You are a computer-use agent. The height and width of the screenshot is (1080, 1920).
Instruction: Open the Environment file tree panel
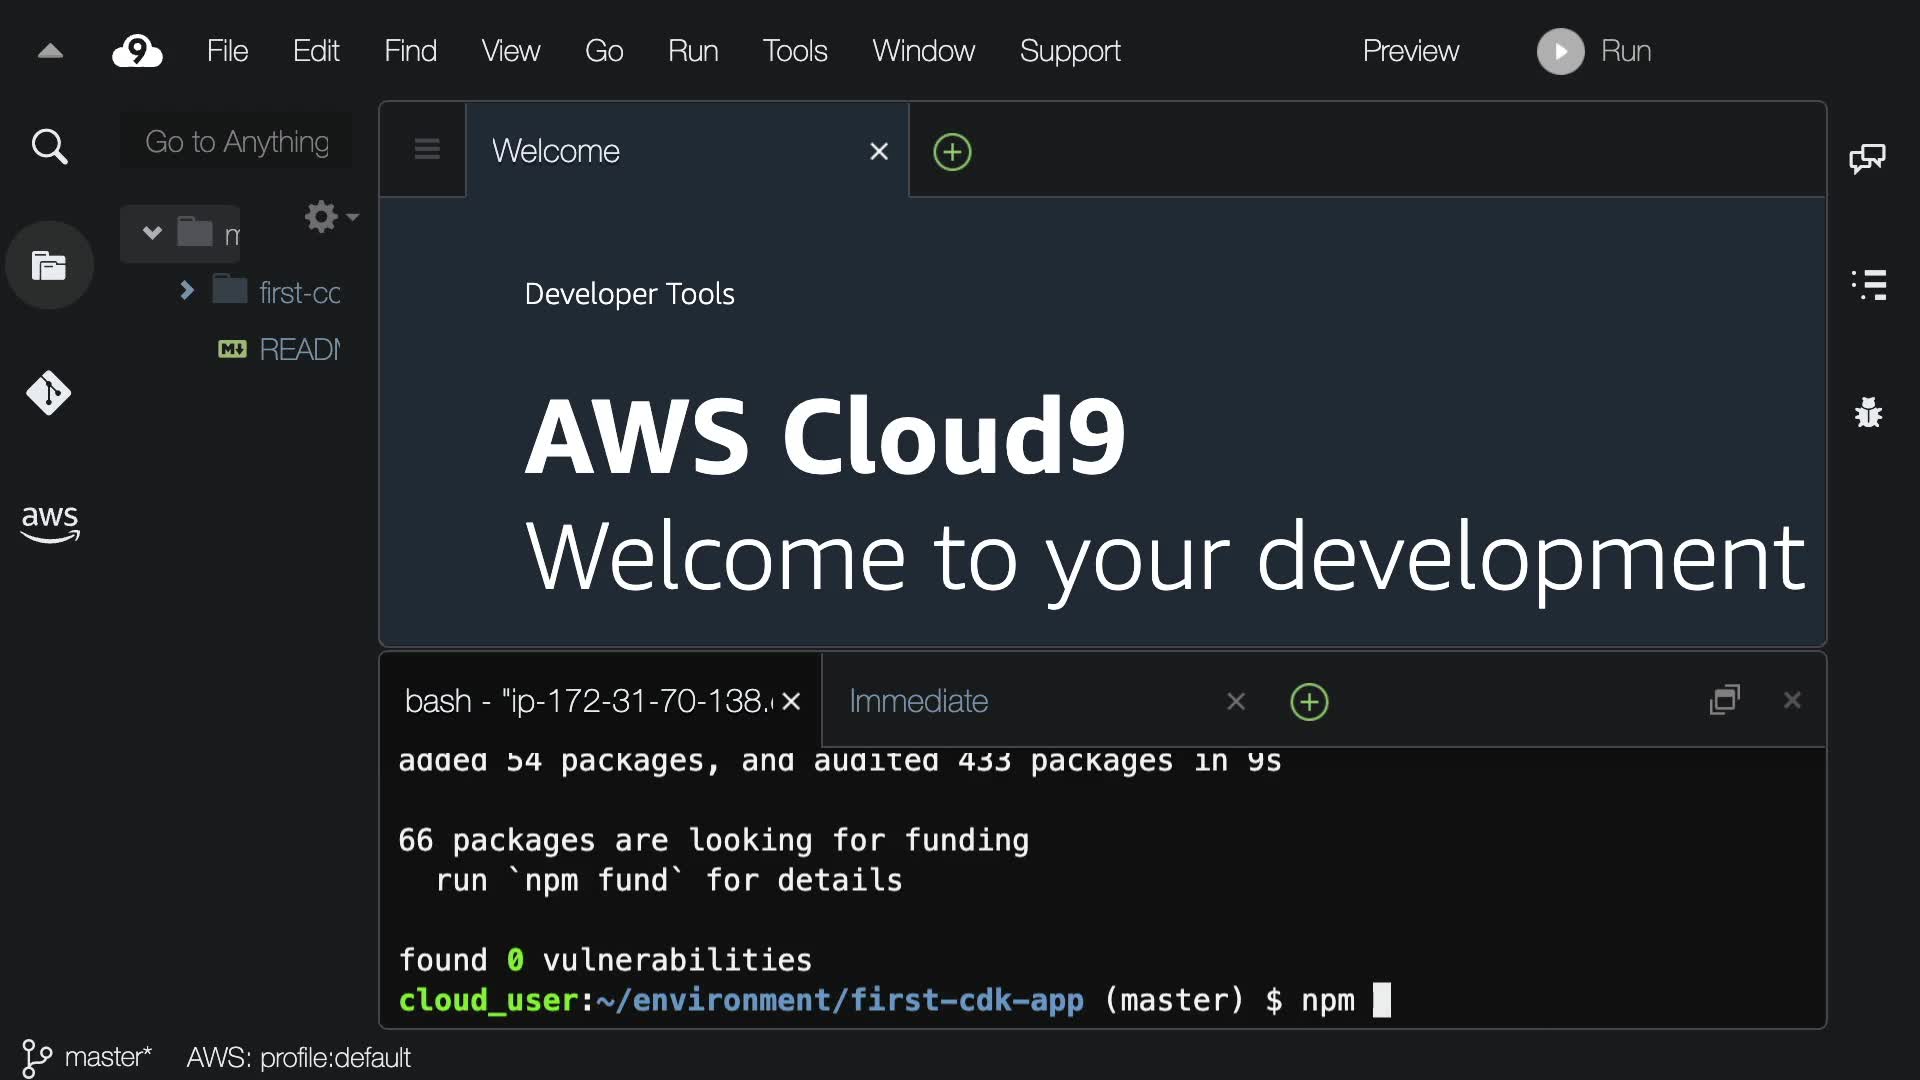[x=49, y=266]
